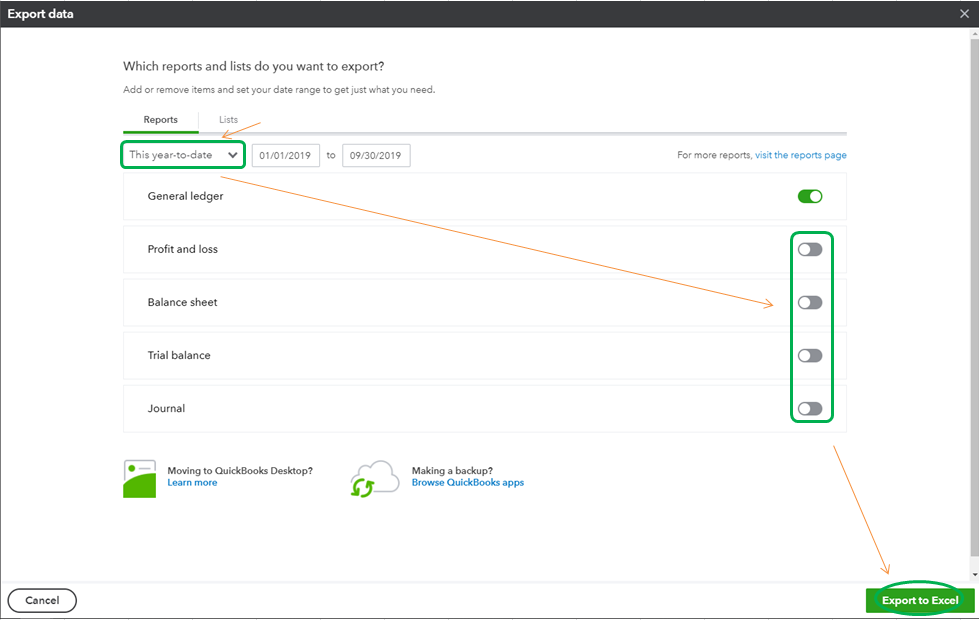Edit the end date 09/30/2019 field

point(376,155)
